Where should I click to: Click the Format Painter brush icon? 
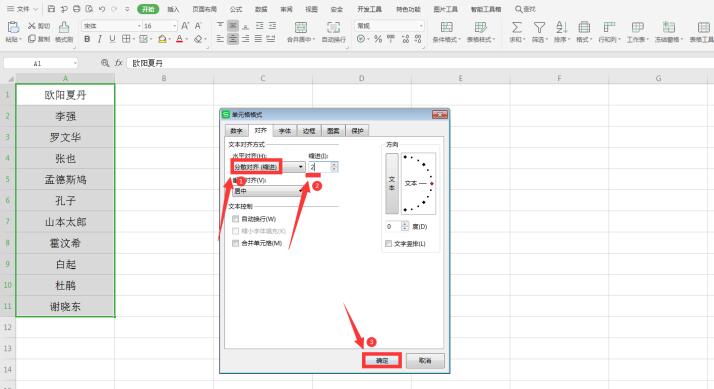(x=64, y=27)
